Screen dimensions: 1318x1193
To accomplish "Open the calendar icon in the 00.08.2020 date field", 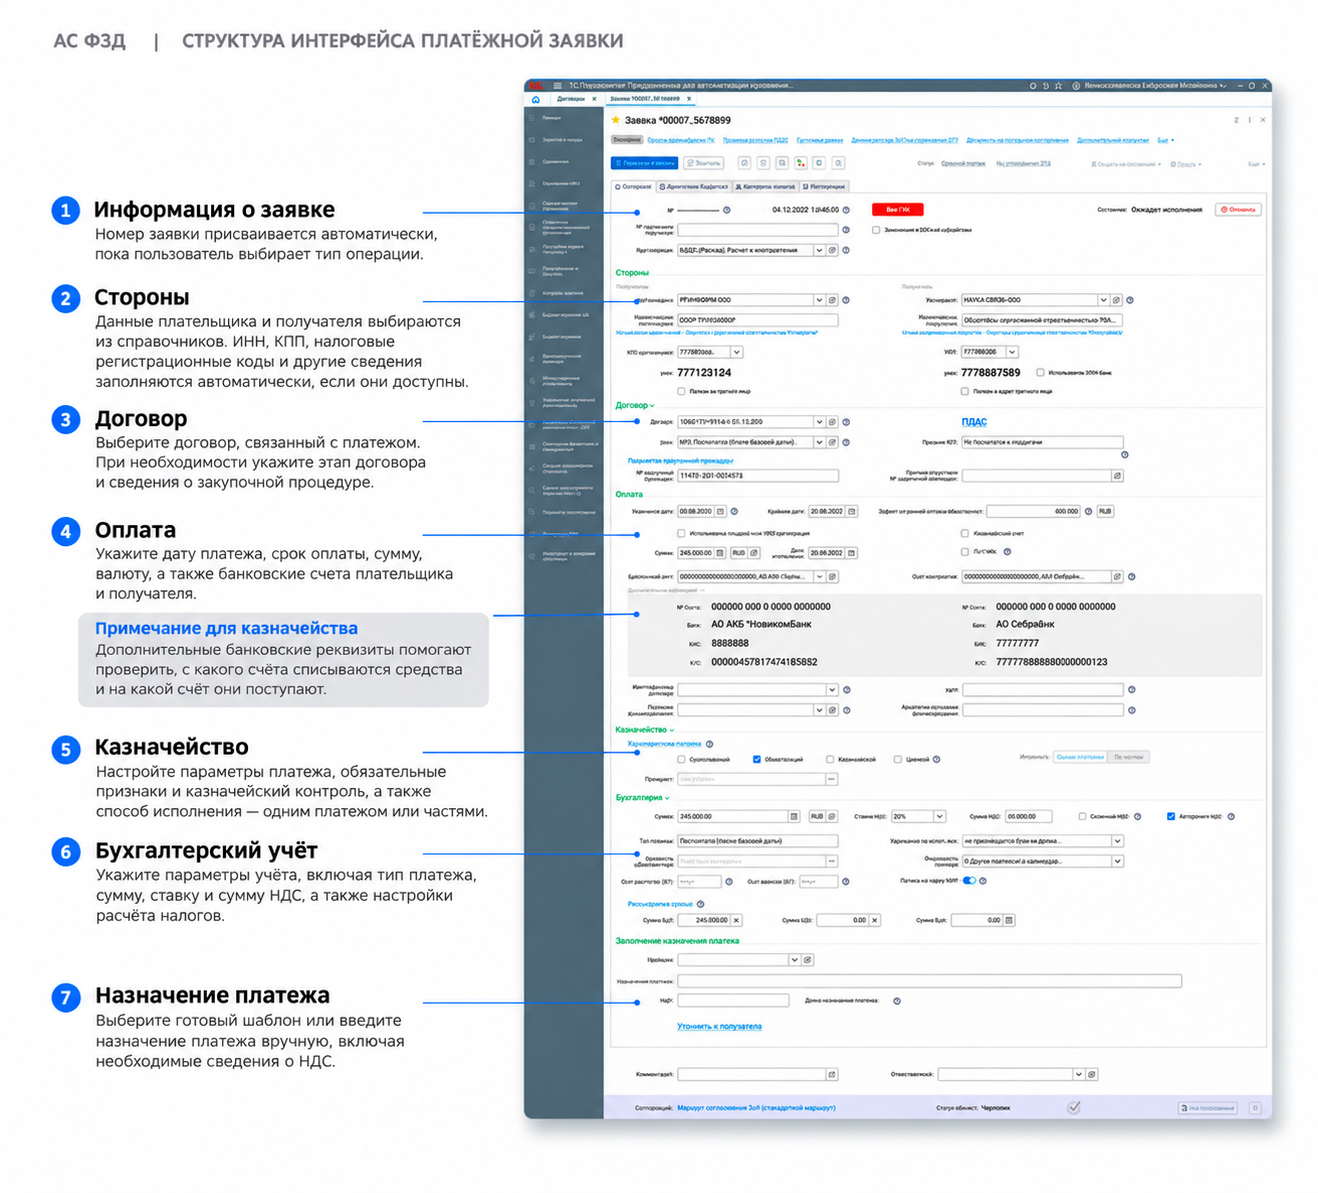I will (720, 511).
